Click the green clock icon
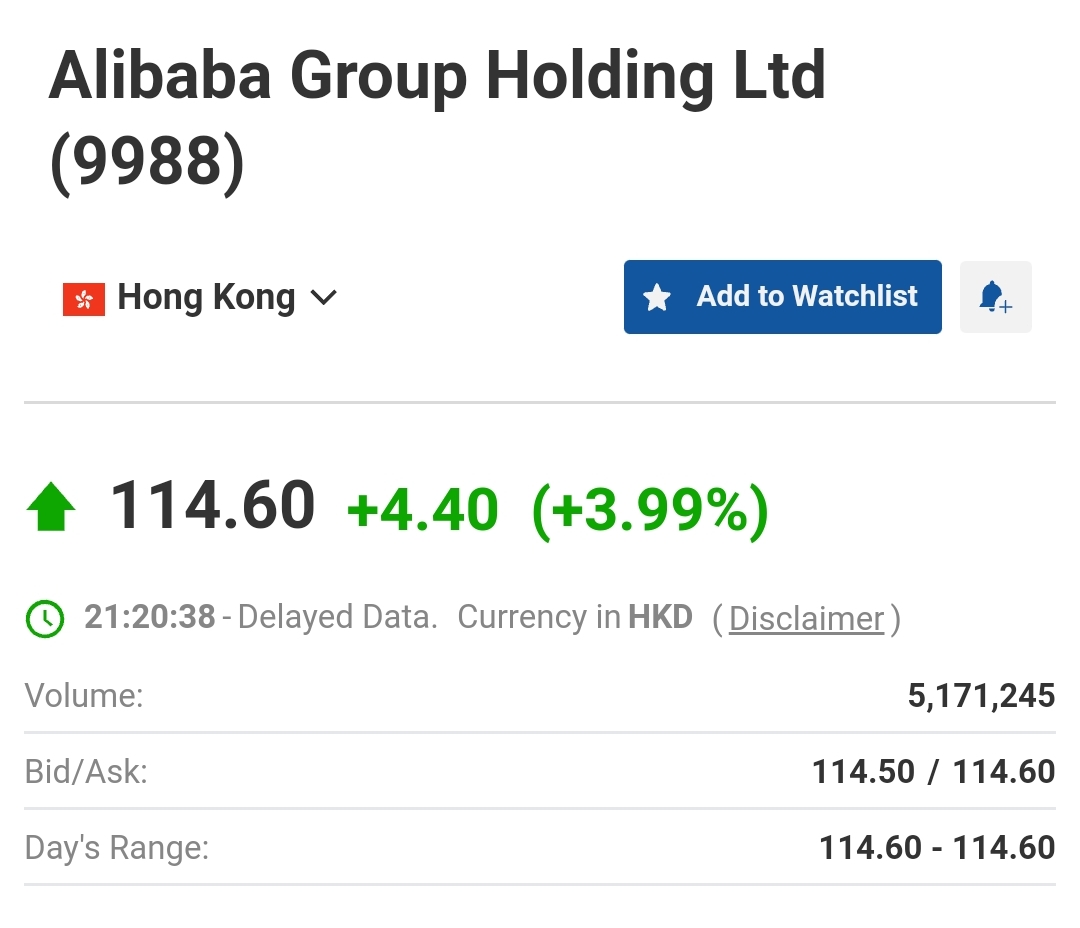This screenshot has width=1080, height=928. [45, 619]
